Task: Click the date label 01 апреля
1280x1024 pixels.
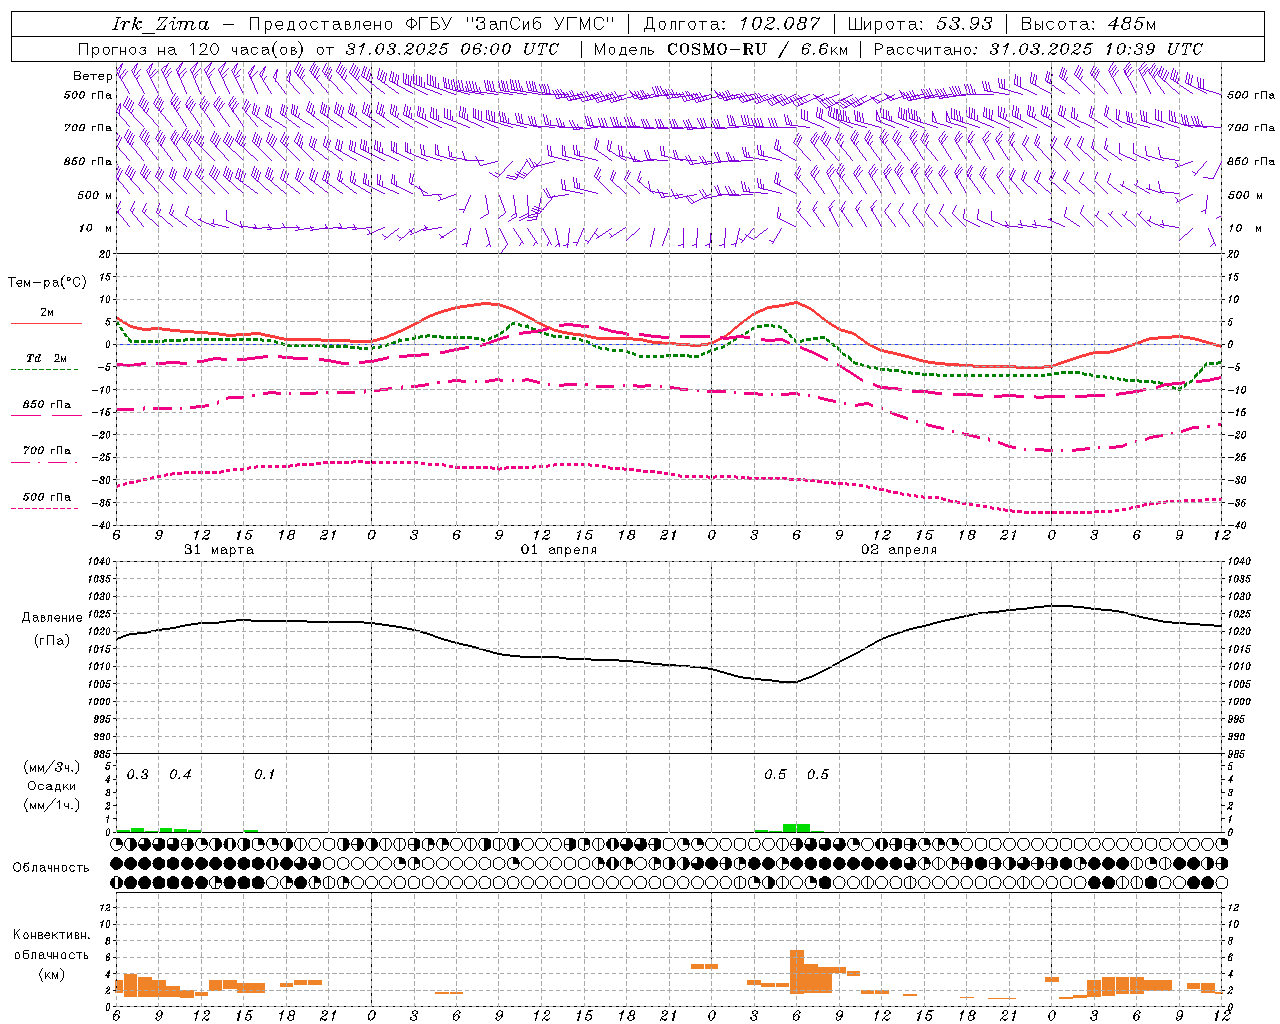Action: point(559,550)
